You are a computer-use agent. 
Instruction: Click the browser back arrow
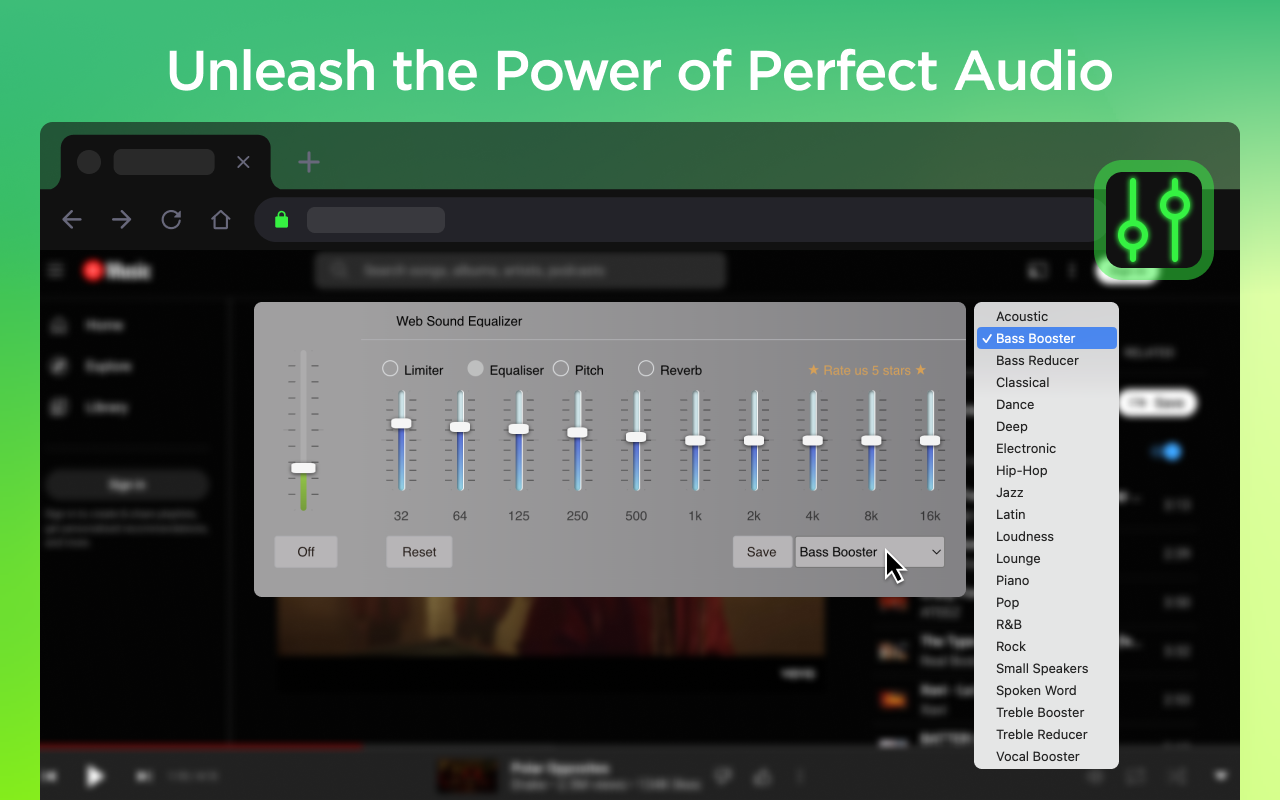(x=72, y=220)
